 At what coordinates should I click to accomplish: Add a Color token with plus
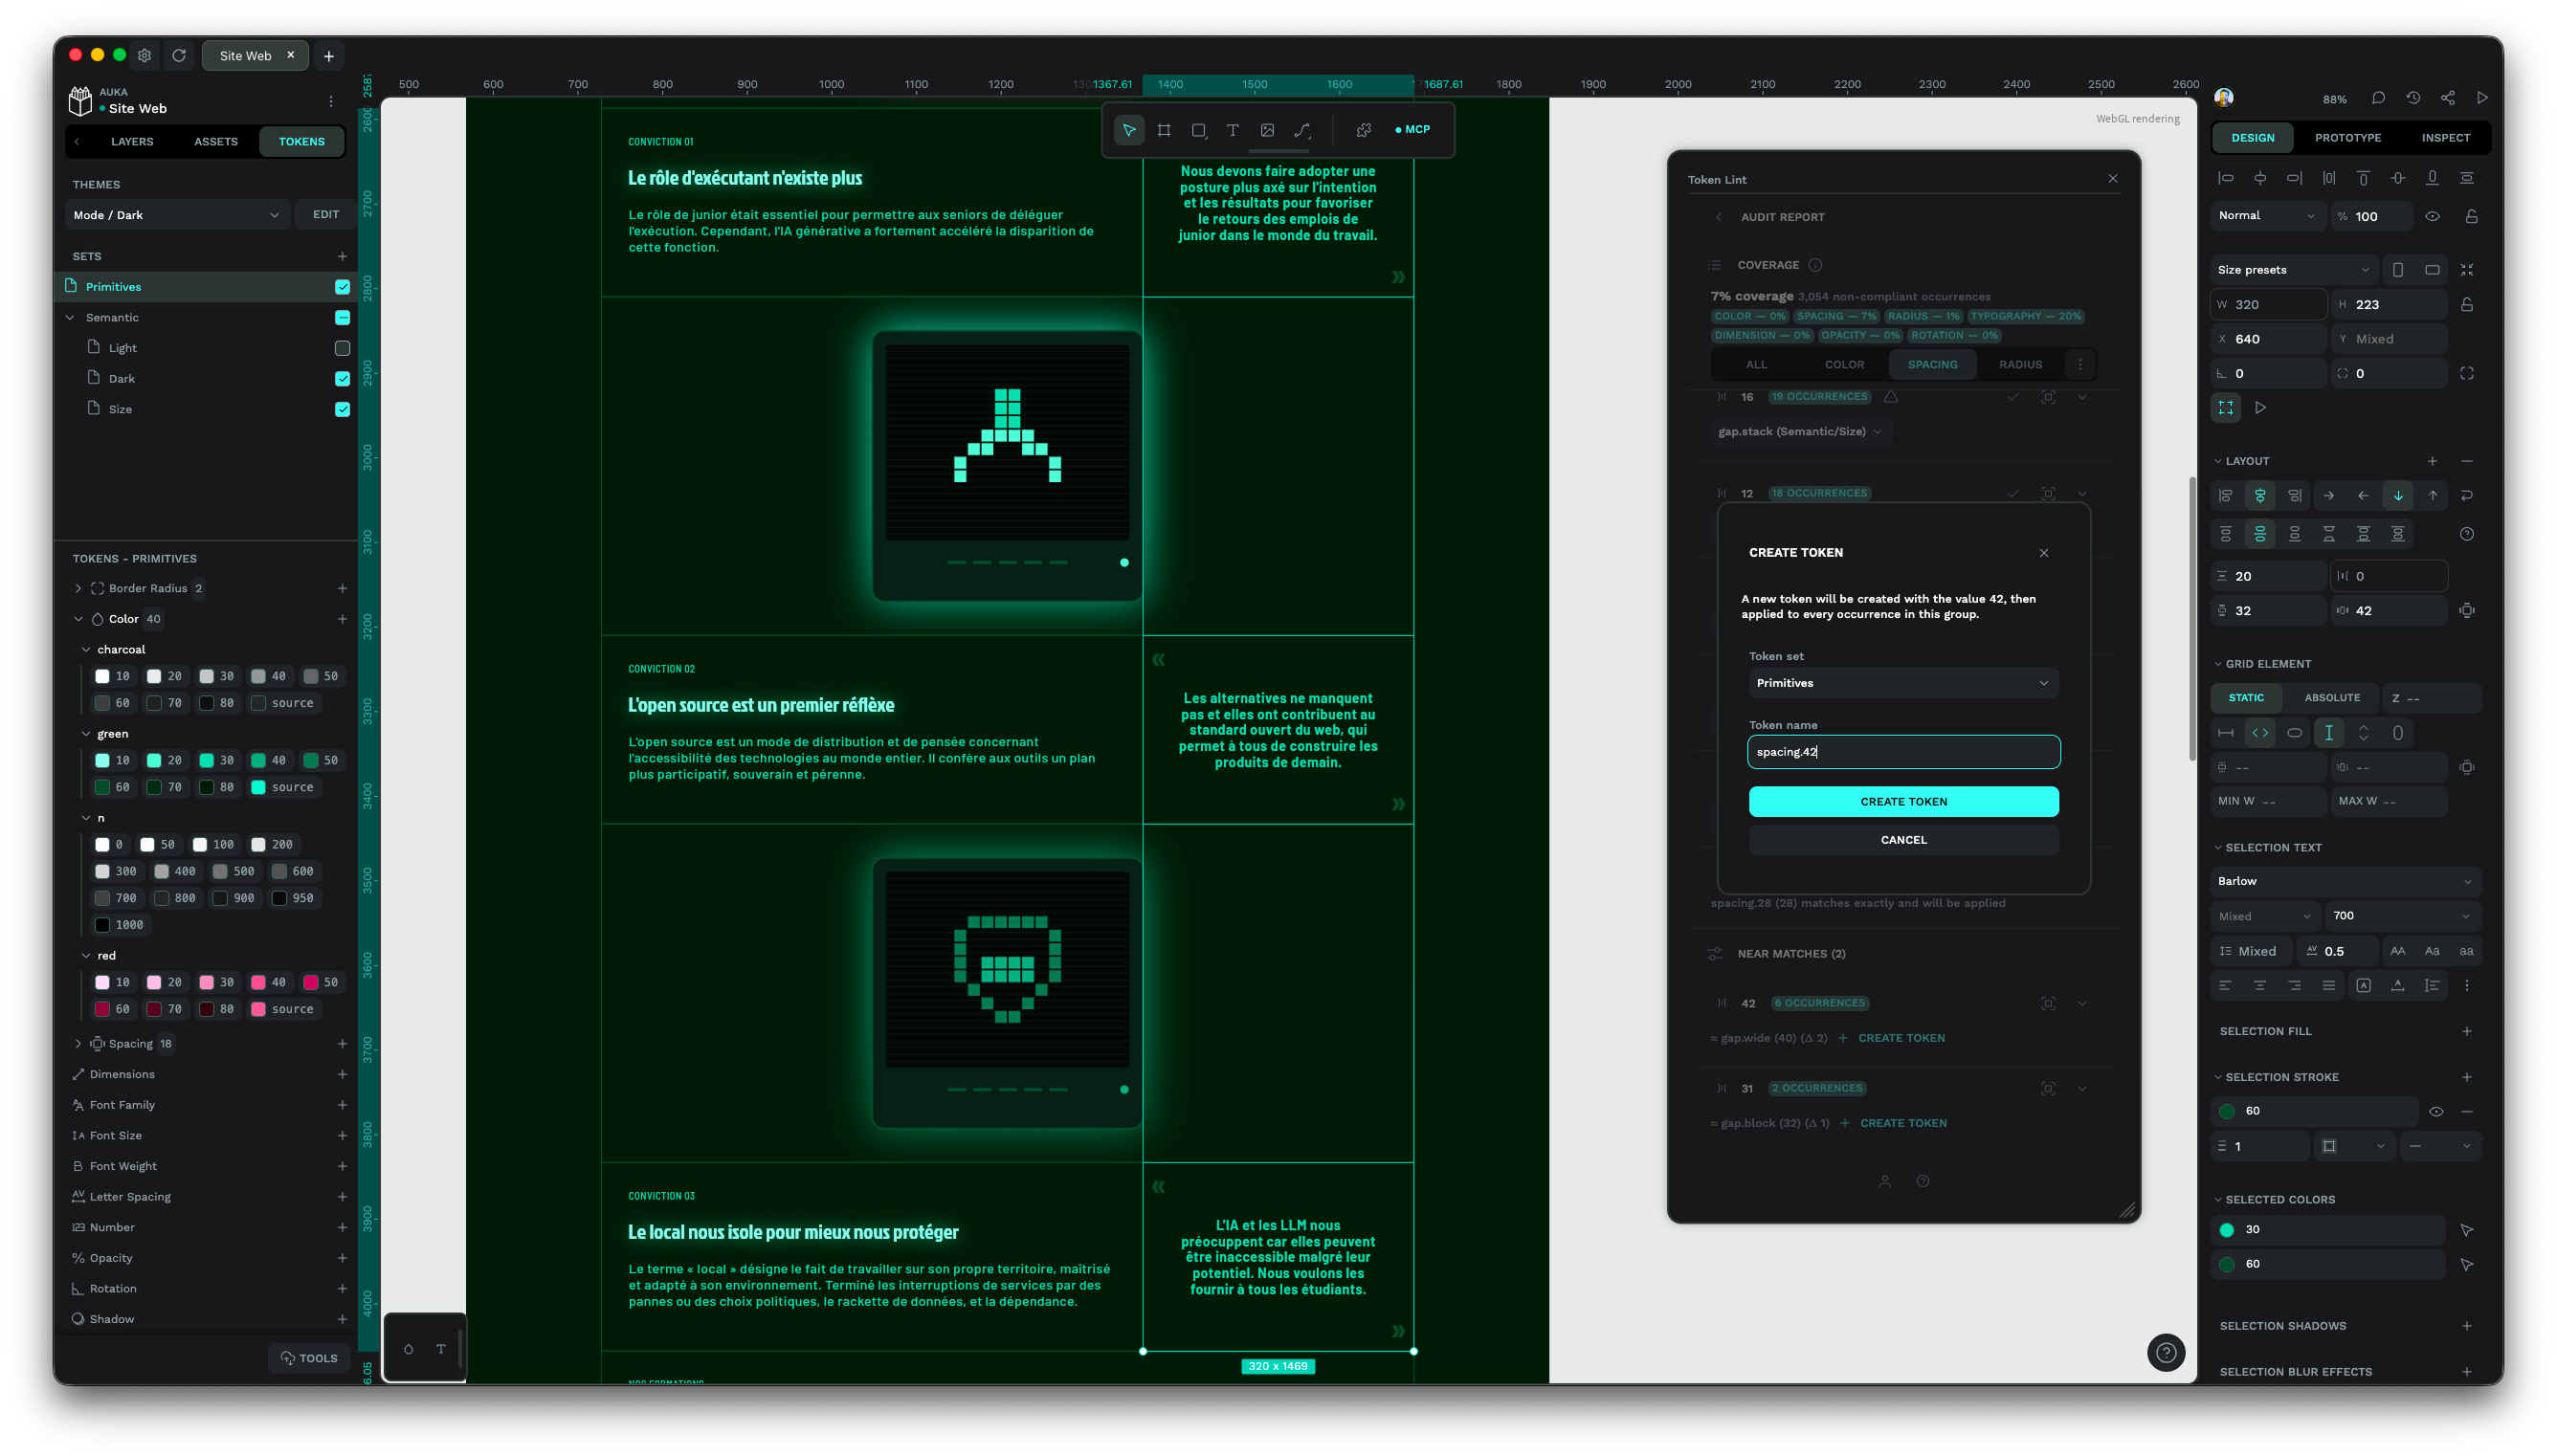pos(342,619)
